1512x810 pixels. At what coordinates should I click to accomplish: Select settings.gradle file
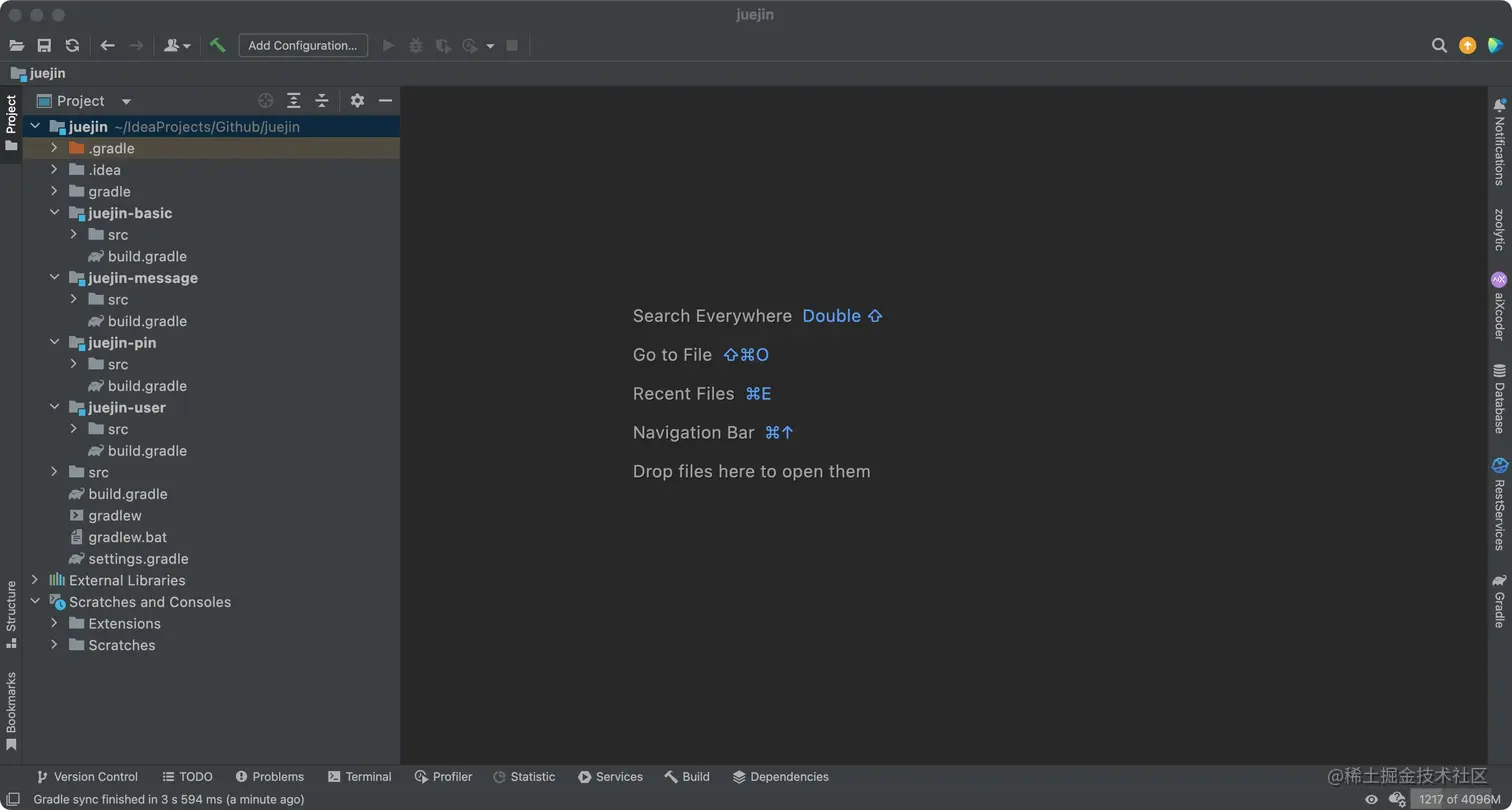click(138, 559)
